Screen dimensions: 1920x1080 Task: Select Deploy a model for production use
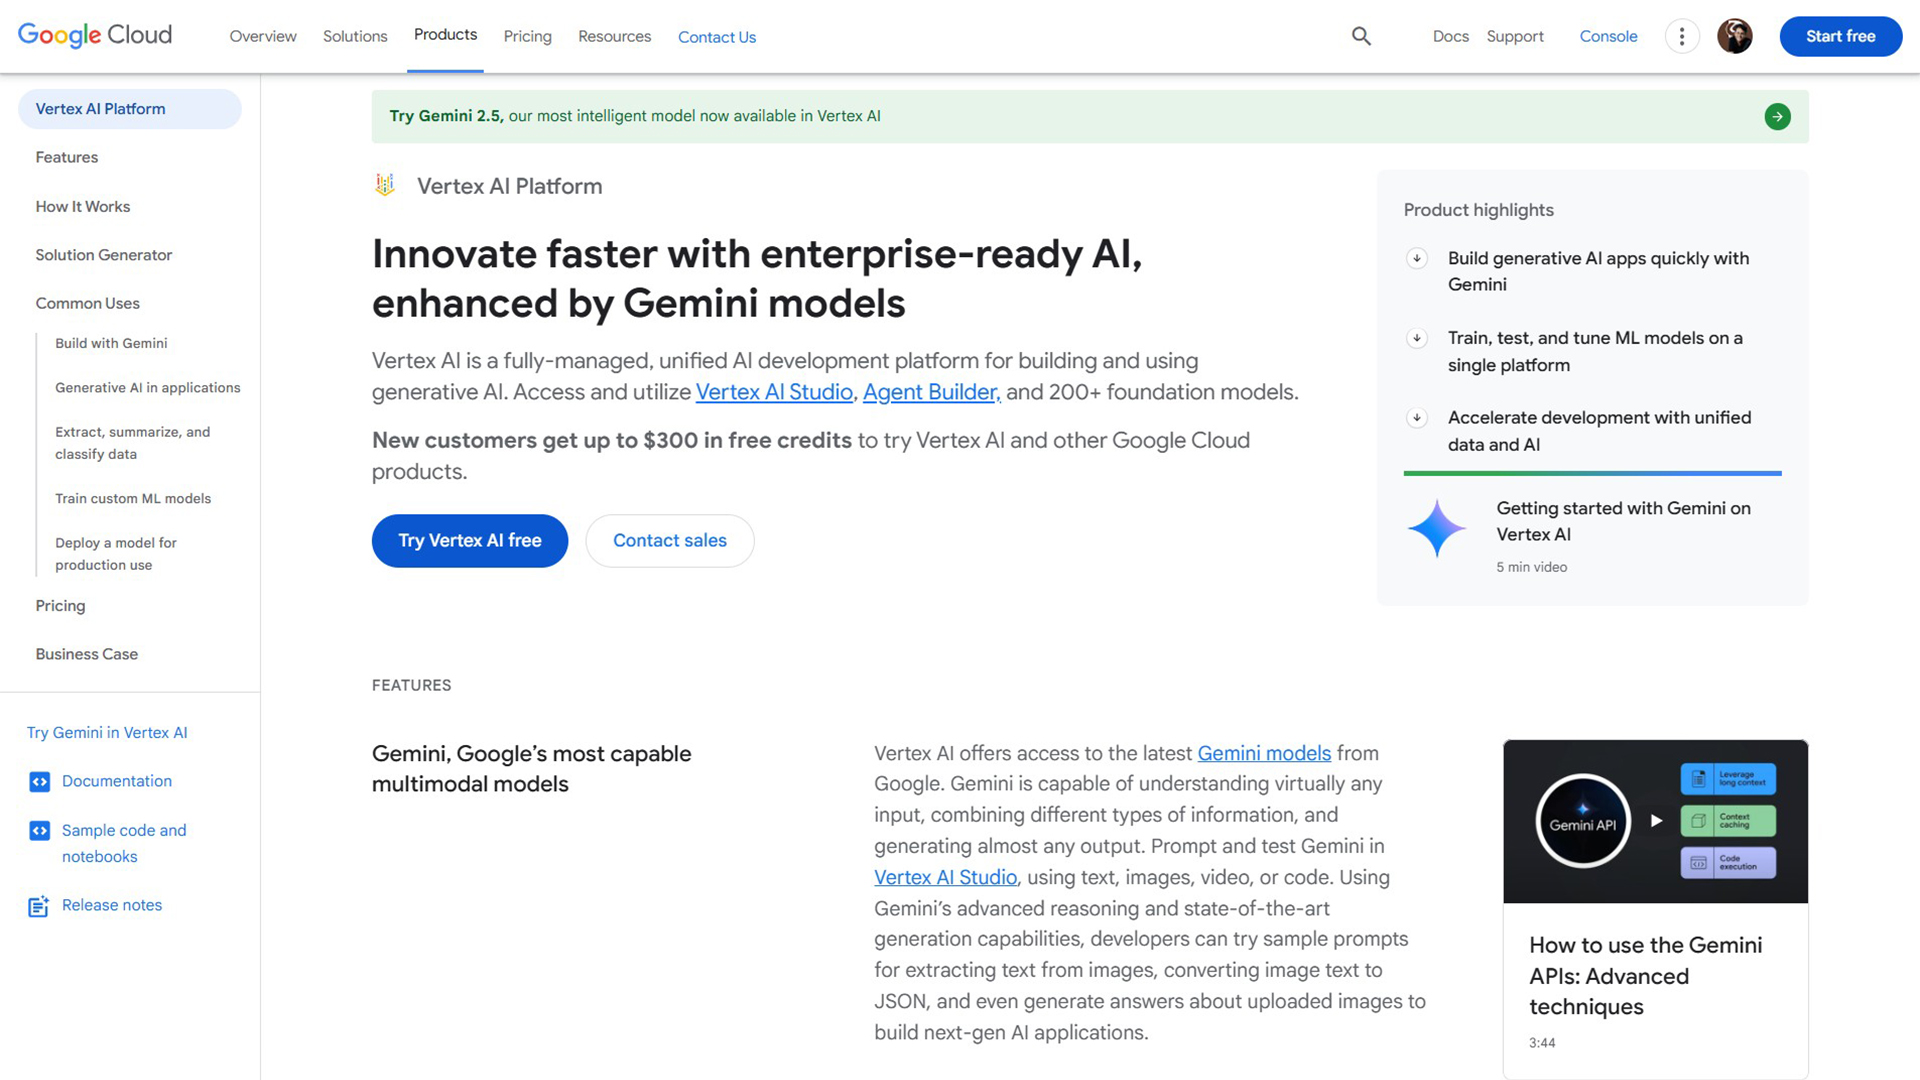tap(116, 554)
